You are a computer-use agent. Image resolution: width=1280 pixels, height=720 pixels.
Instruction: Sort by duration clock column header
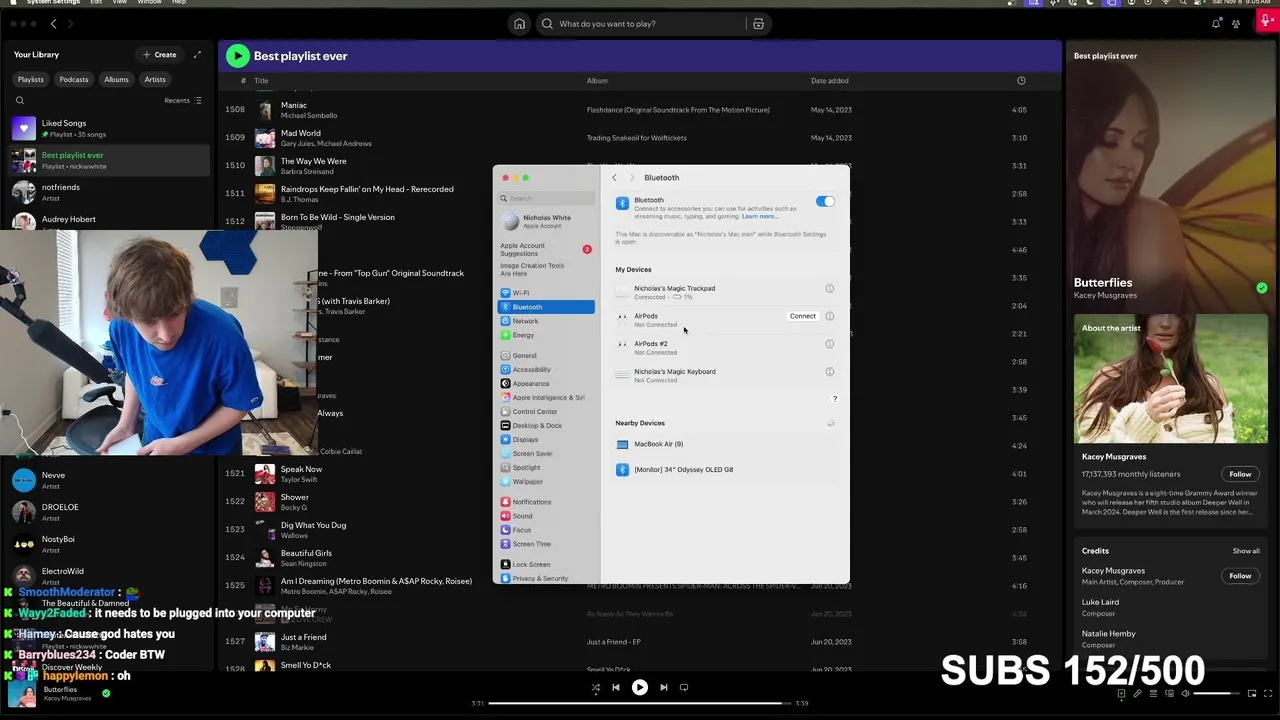click(x=1021, y=81)
